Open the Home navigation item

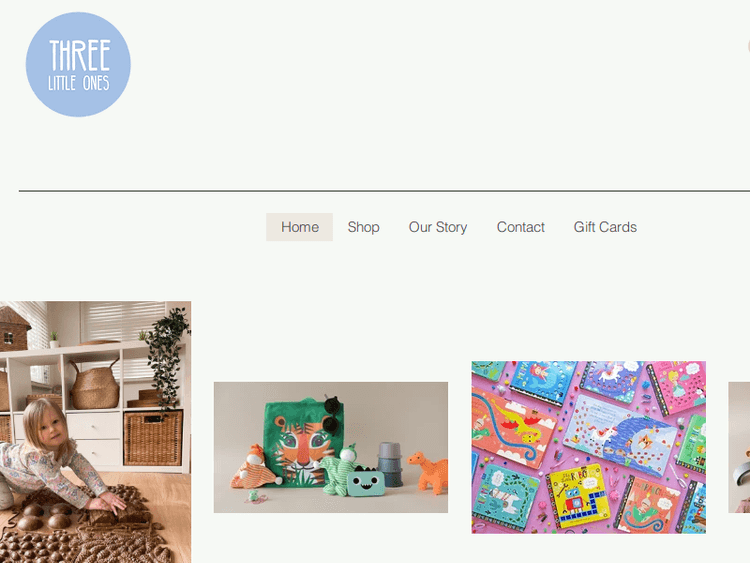pyautogui.click(x=299, y=227)
